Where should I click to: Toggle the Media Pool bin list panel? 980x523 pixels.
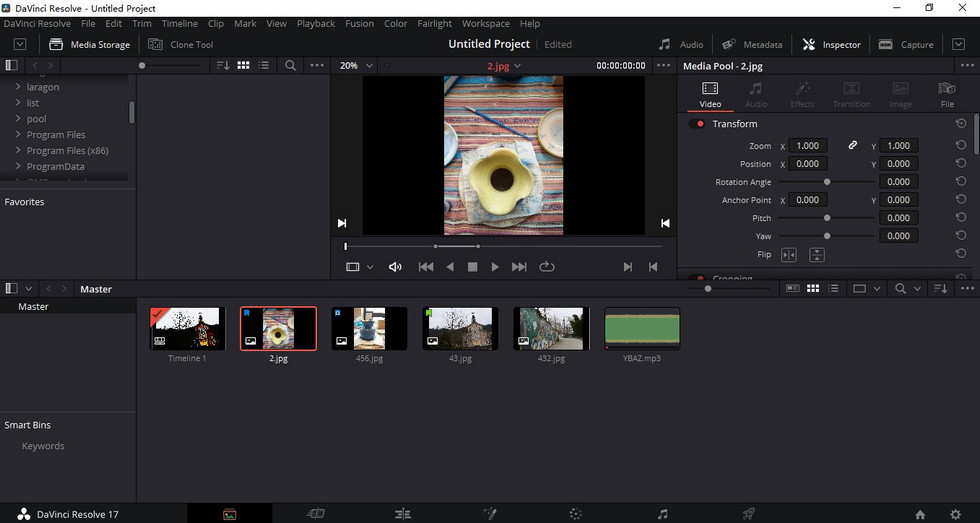point(11,289)
